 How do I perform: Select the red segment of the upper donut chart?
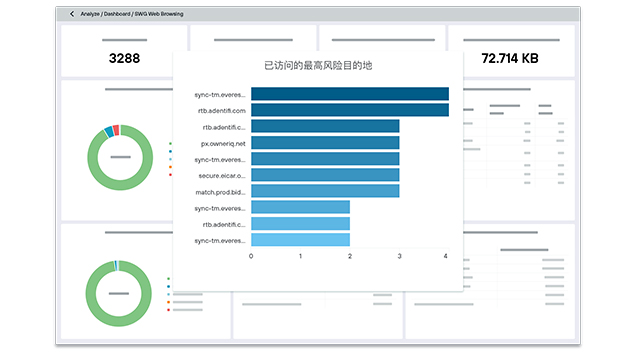[116, 130]
